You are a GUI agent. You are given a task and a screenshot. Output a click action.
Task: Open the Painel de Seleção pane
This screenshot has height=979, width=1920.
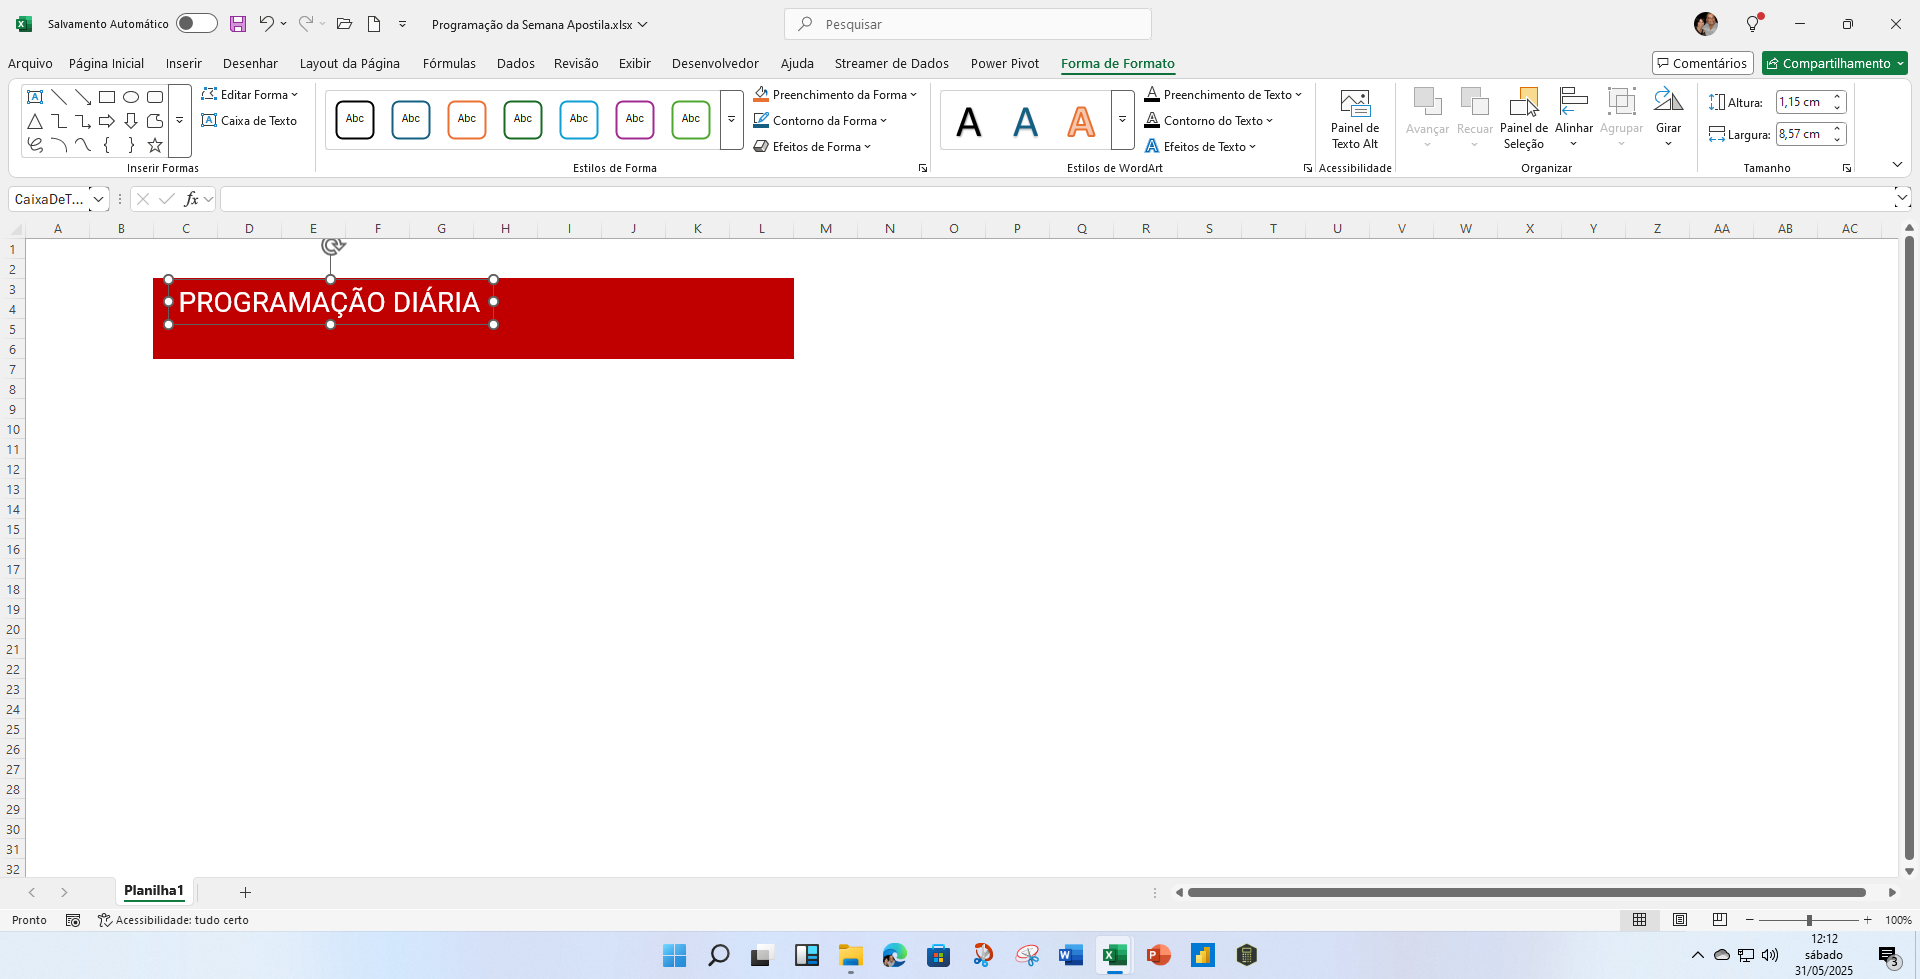pos(1523,118)
